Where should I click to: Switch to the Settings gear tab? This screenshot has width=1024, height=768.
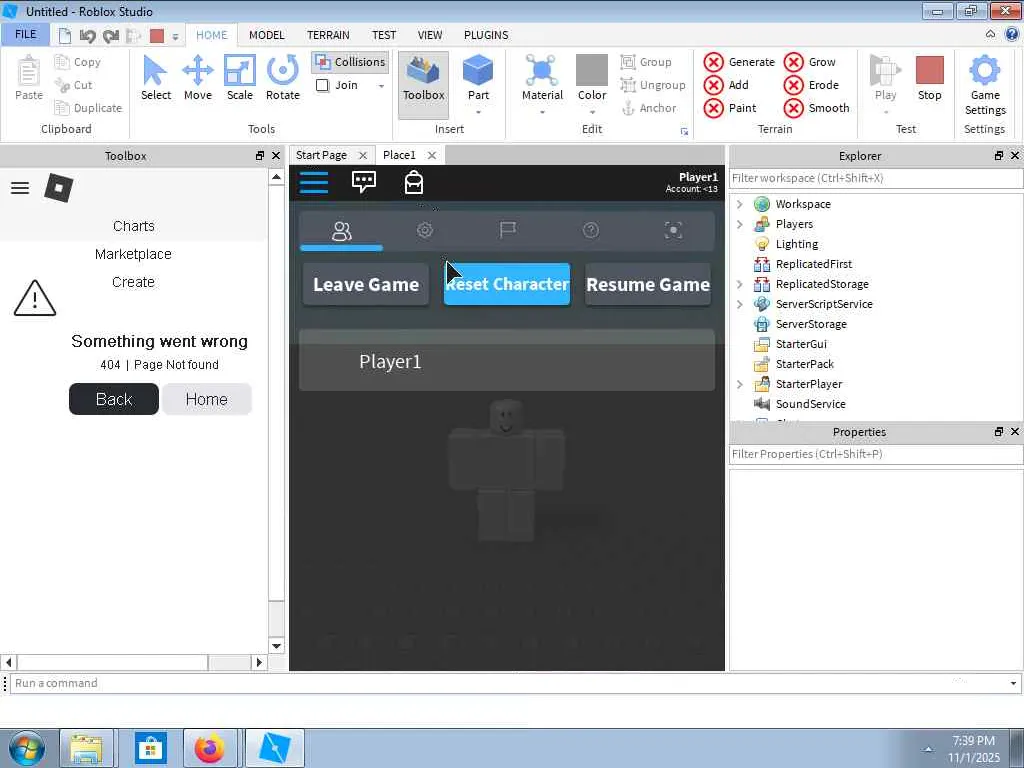click(424, 230)
